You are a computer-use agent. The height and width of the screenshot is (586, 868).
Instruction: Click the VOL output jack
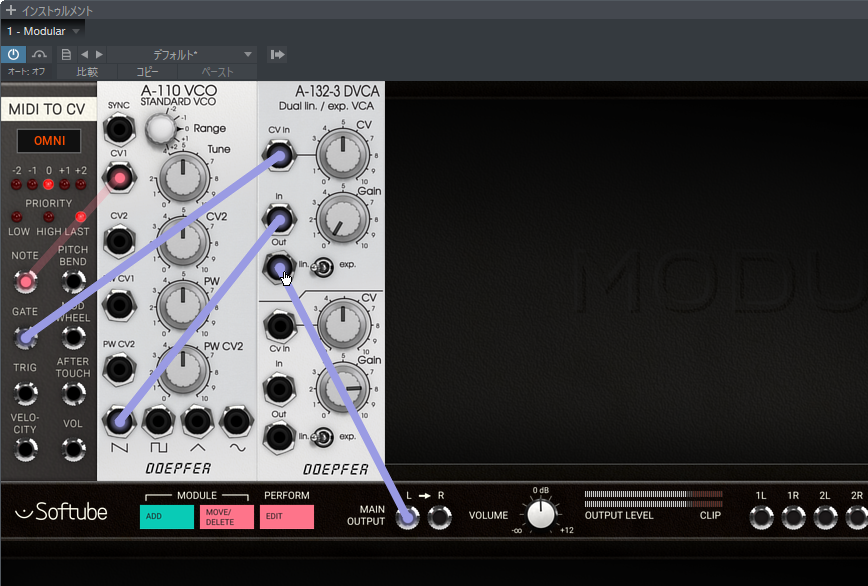tap(73, 449)
